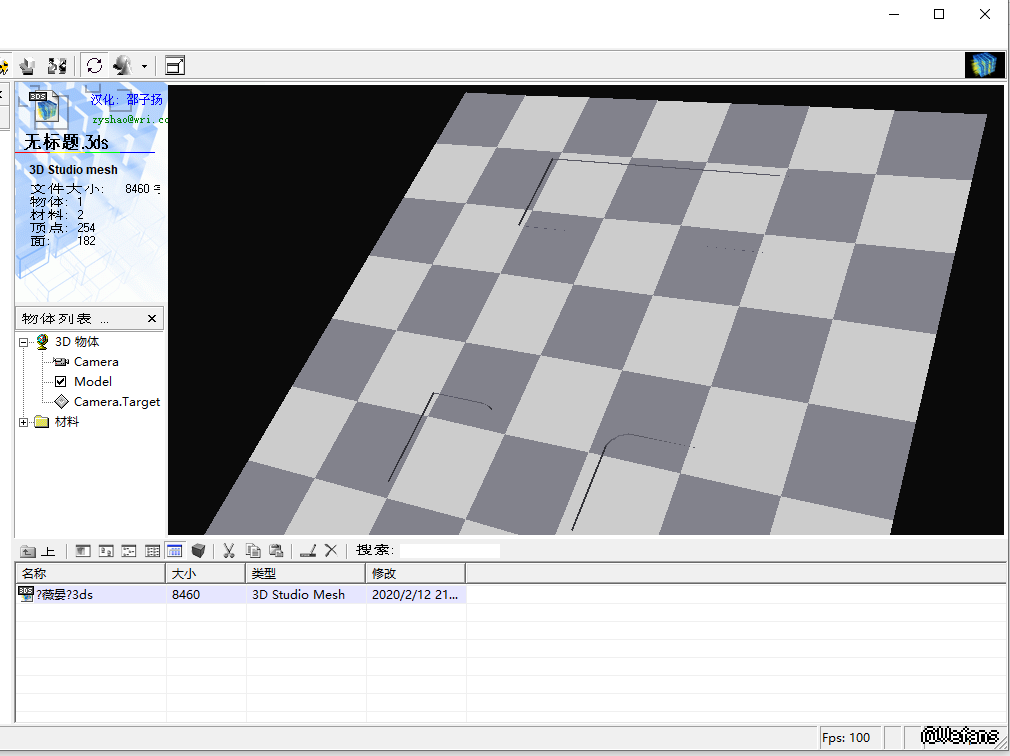Image resolution: width=1010 pixels, height=756 pixels.
Task: Select Camera.Target in the object tree
Action: coord(116,402)
